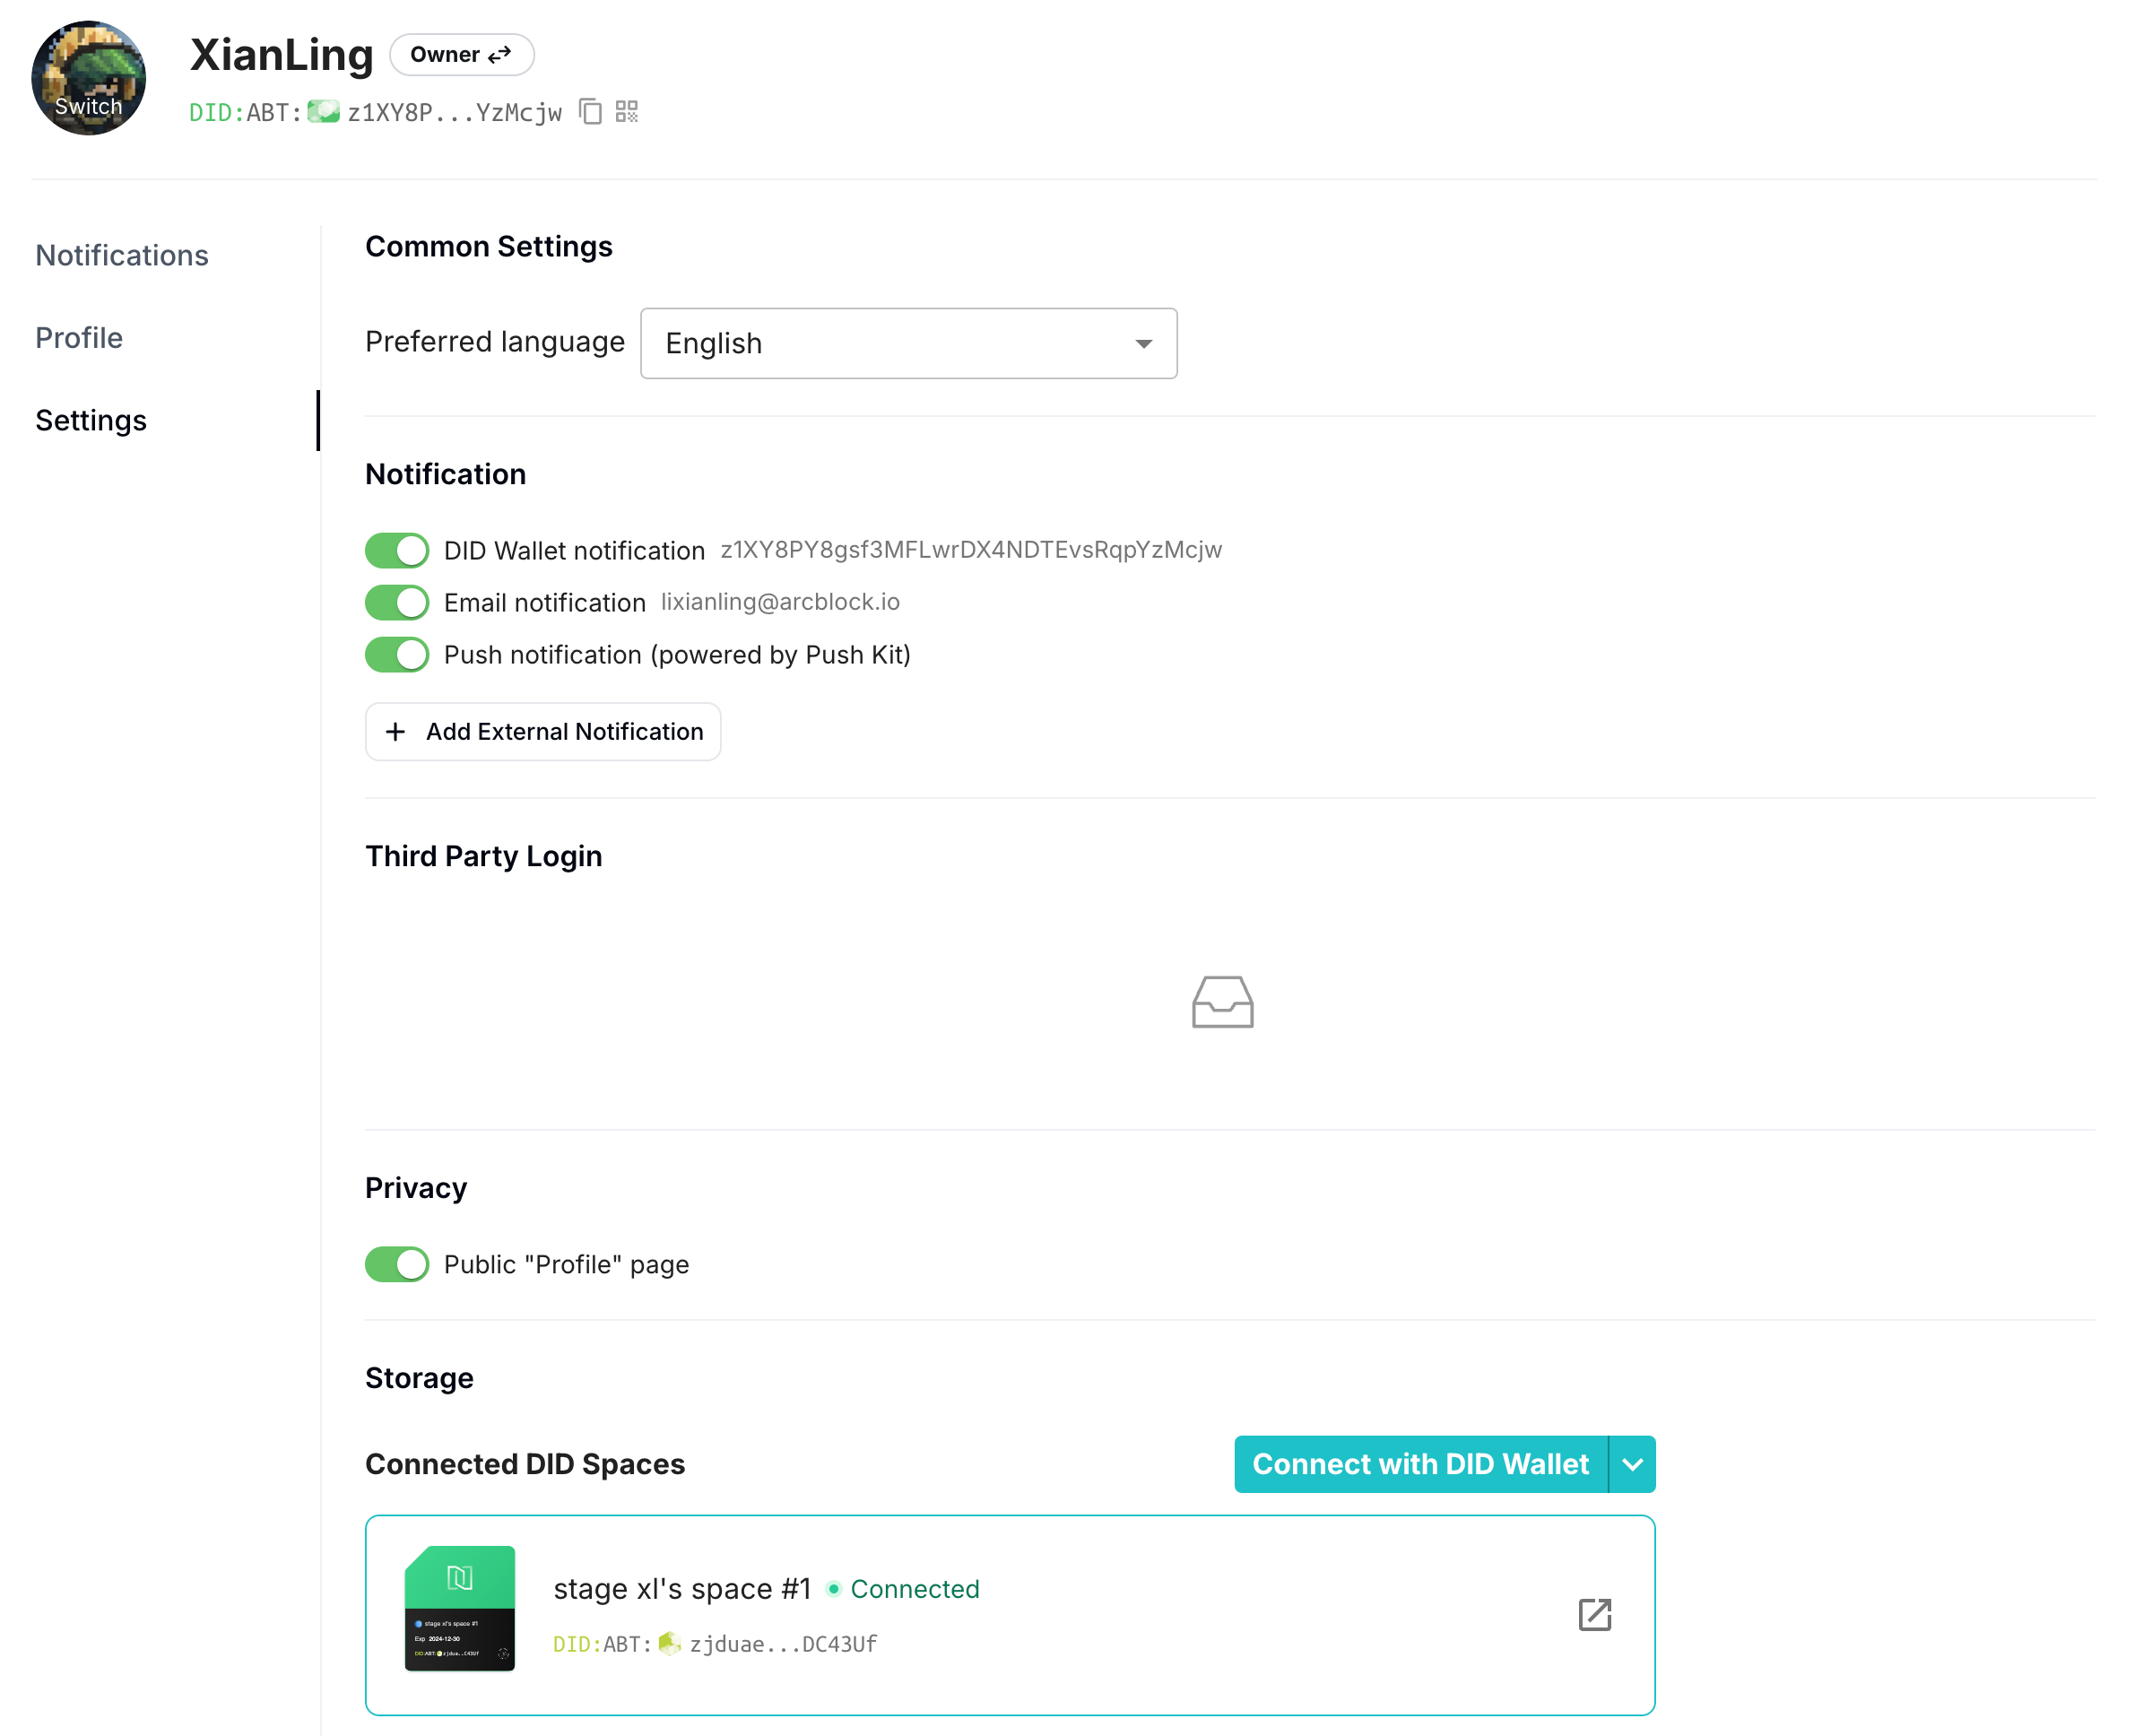Click Add External Notification button

(543, 732)
